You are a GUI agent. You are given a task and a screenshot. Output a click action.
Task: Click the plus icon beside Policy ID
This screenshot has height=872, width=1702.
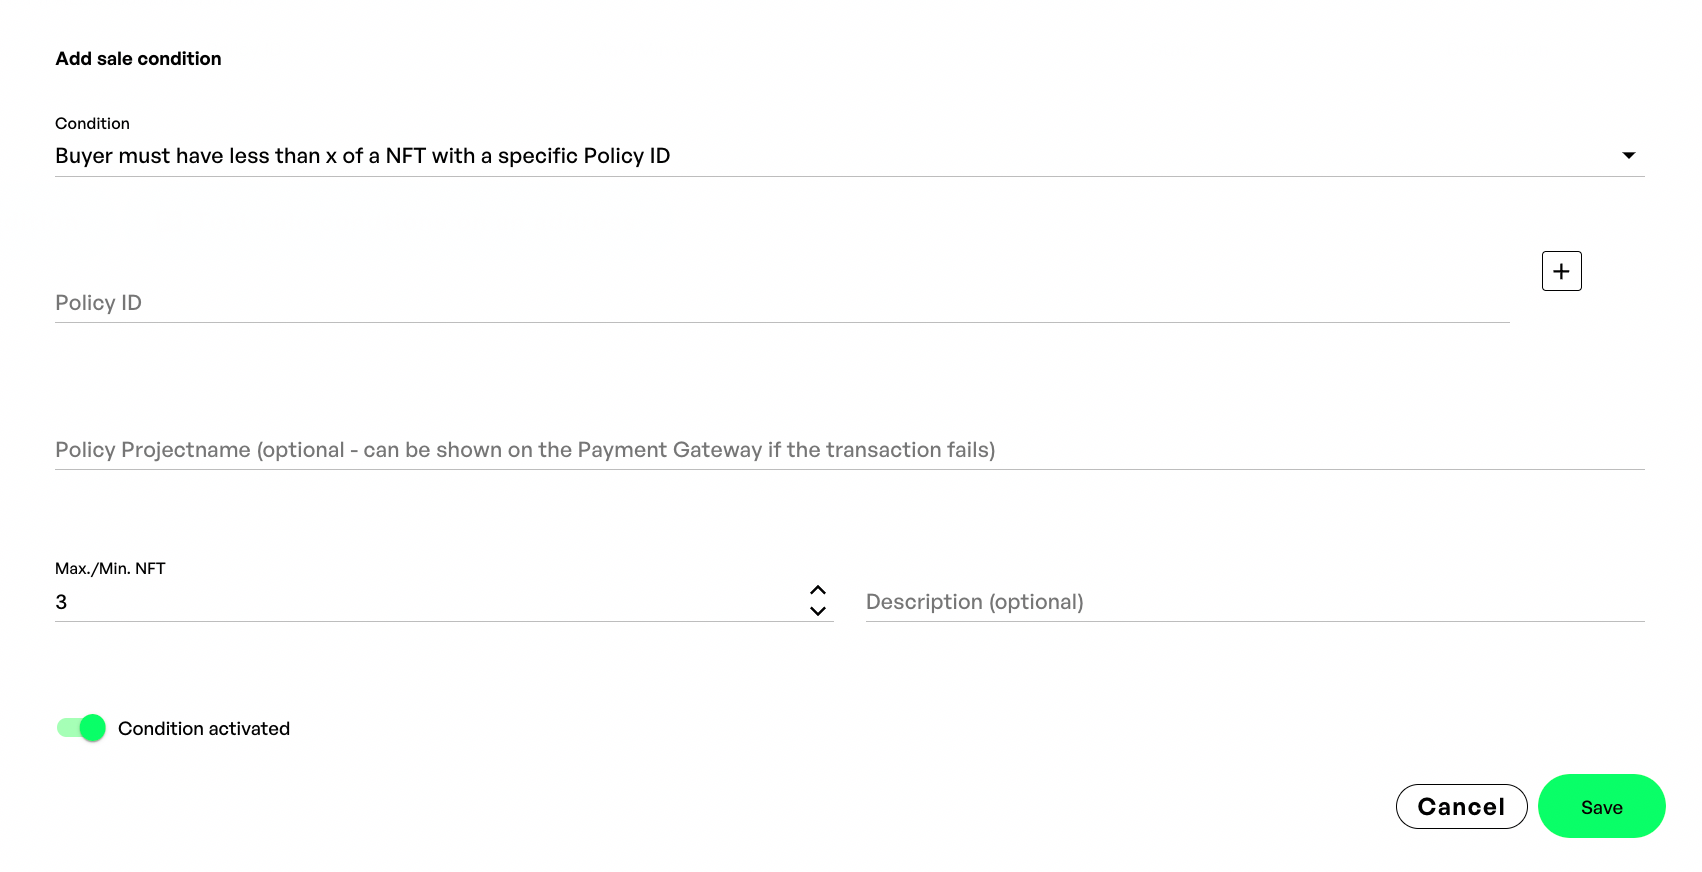pyautogui.click(x=1561, y=271)
